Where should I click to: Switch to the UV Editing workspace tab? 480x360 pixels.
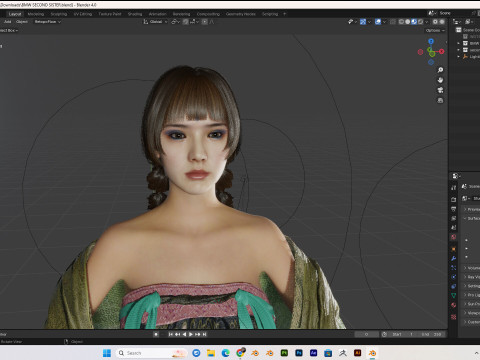83,14
